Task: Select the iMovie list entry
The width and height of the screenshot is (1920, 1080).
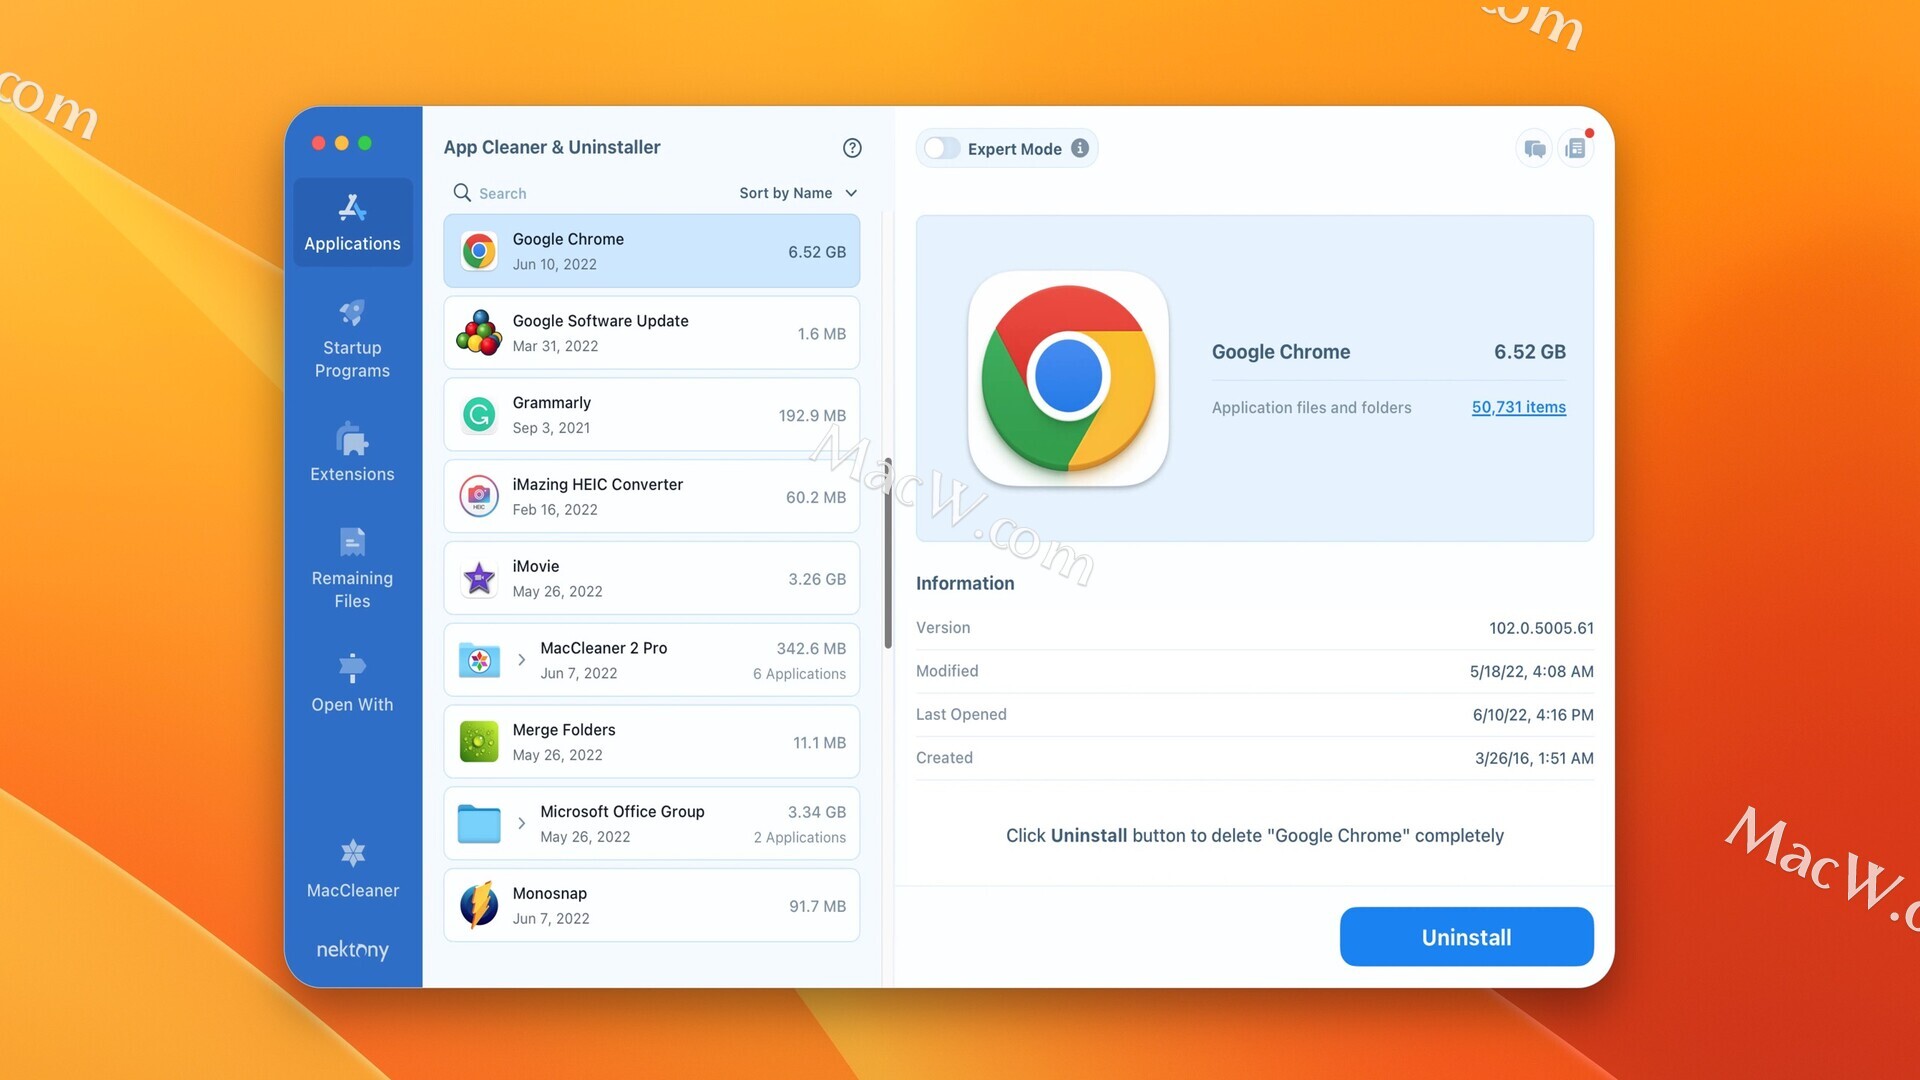Action: [x=652, y=578]
